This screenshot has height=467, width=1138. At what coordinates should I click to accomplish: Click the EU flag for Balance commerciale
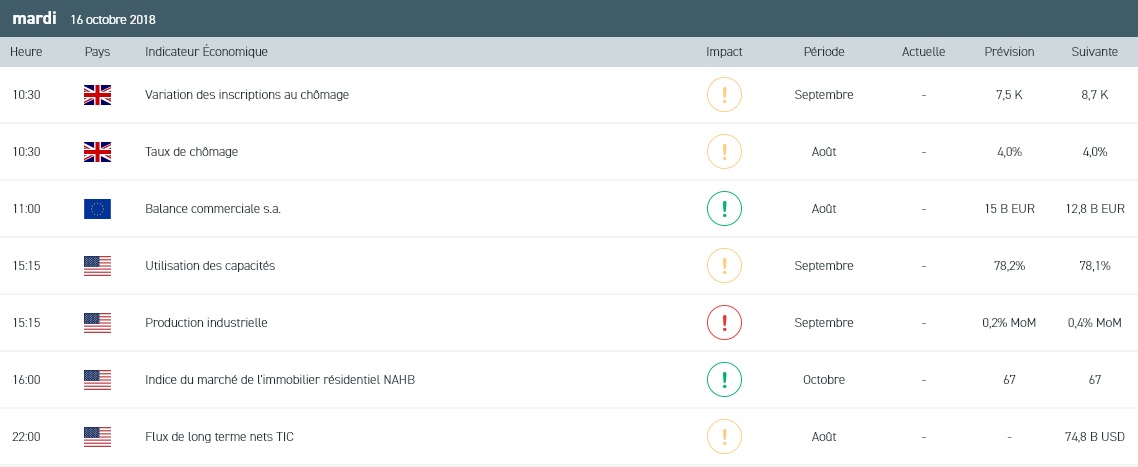tap(97, 209)
